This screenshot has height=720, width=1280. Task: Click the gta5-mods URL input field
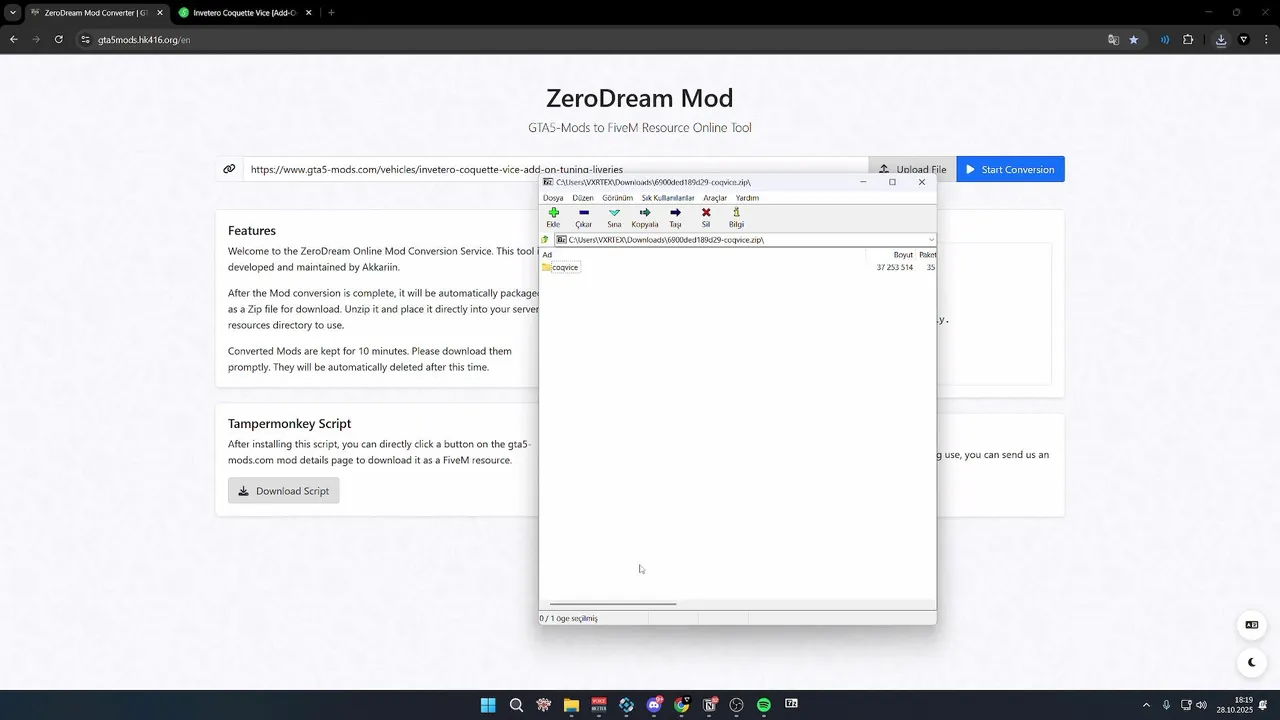click(x=555, y=169)
